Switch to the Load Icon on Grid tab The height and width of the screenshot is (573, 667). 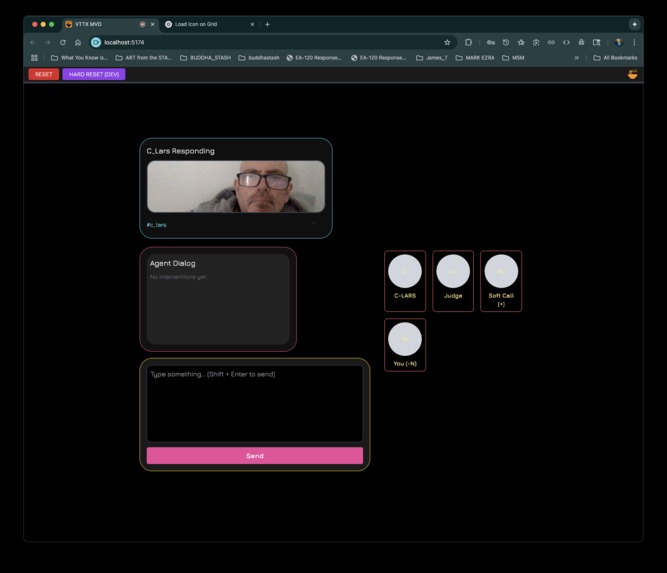tap(210, 24)
